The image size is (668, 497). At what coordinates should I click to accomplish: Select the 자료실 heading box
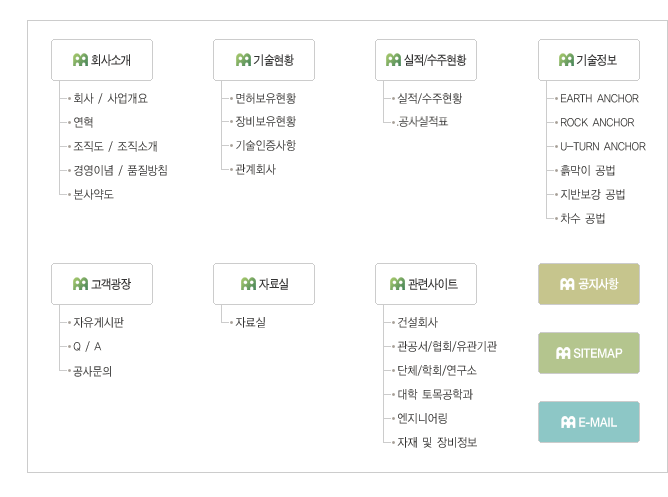click(264, 284)
